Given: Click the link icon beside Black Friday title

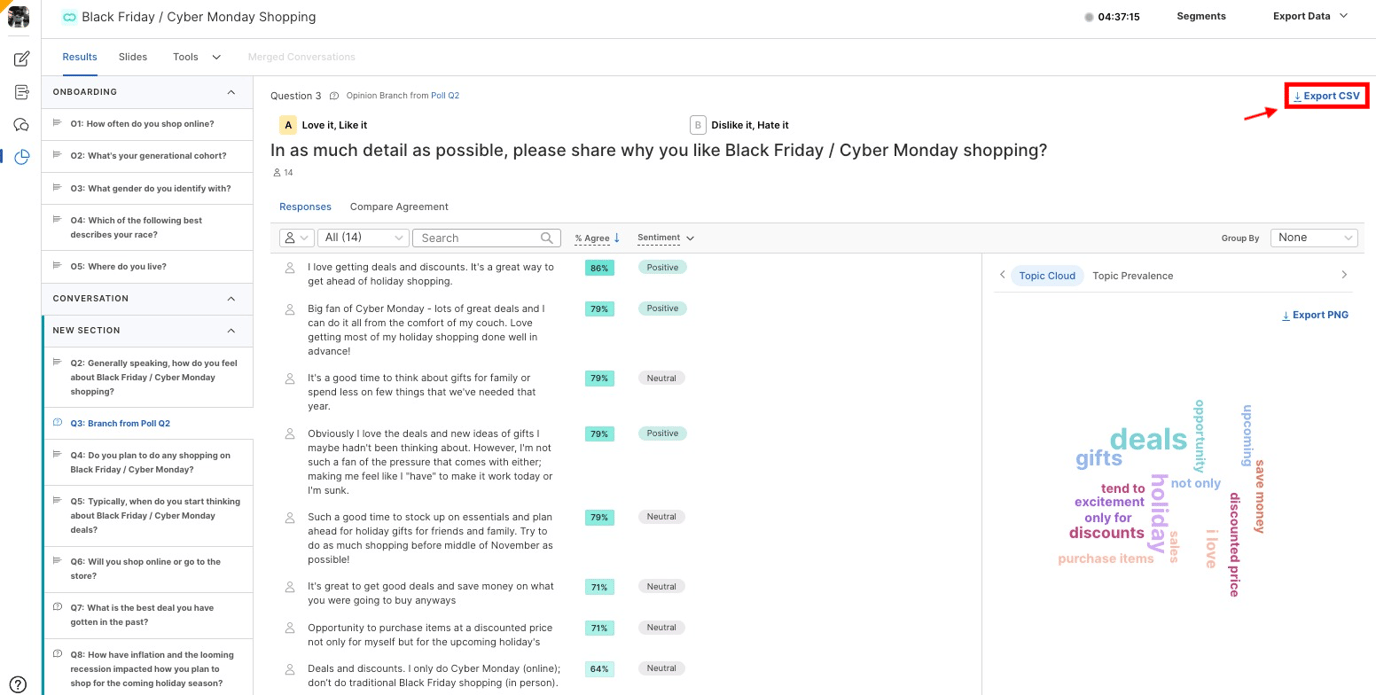Looking at the screenshot, I should pos(67,16).
